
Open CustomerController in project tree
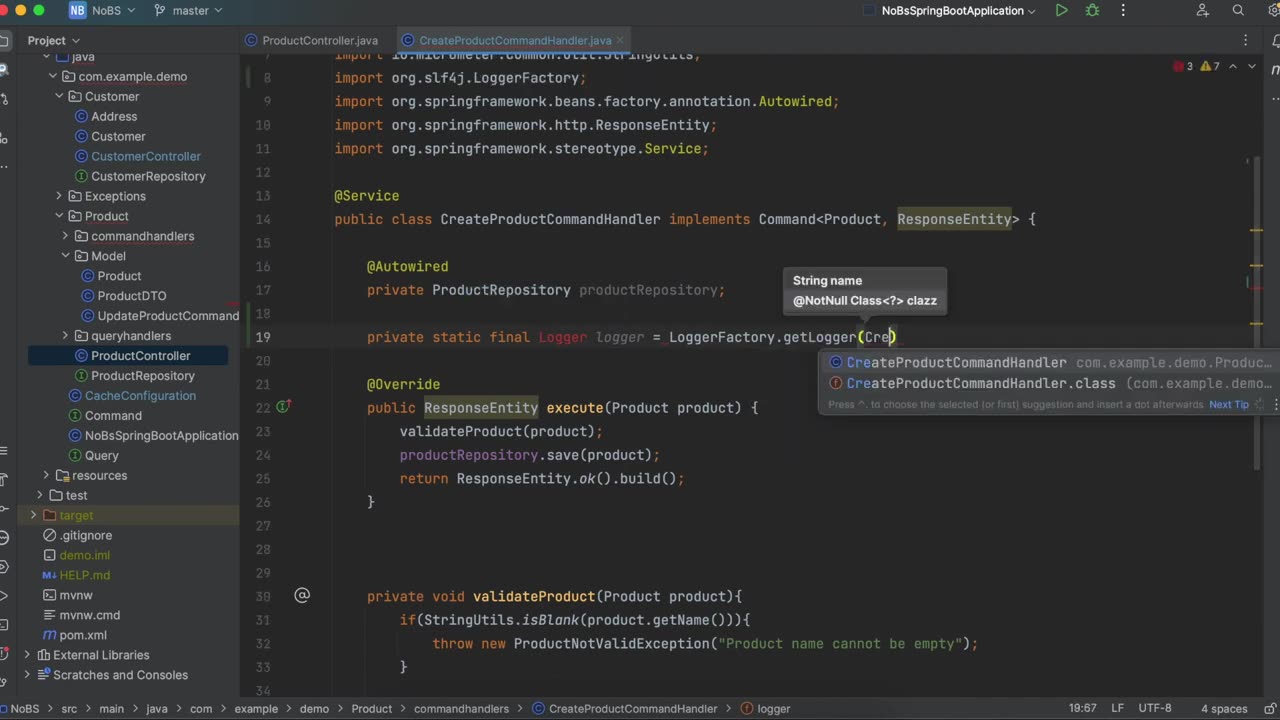click(145, 156)
